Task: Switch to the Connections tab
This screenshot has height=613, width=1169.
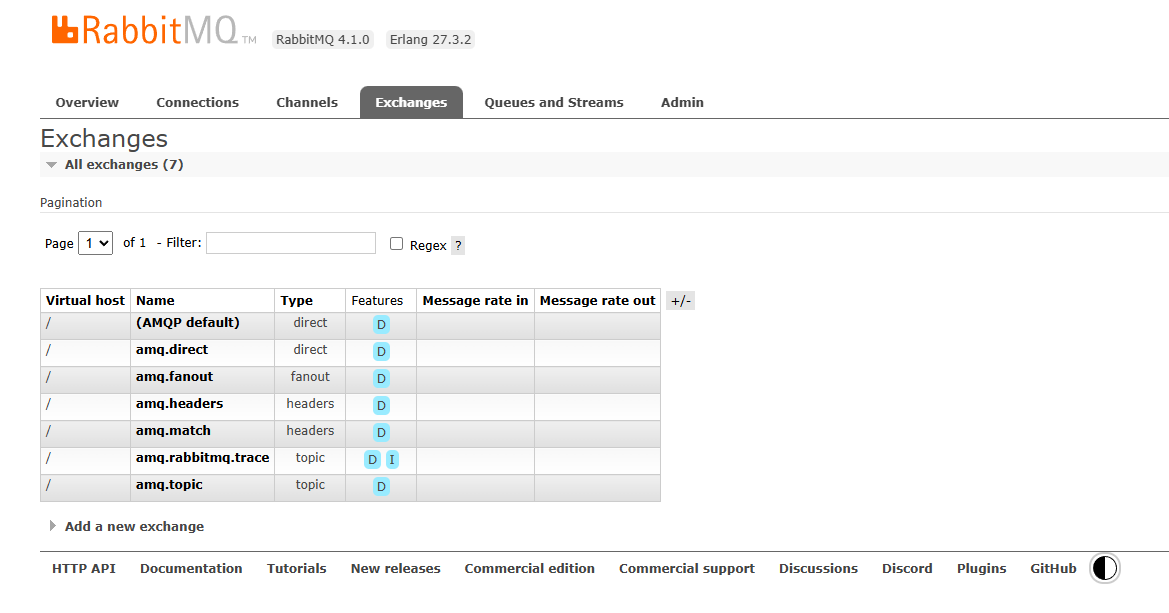Action: (x=198, y=102)
